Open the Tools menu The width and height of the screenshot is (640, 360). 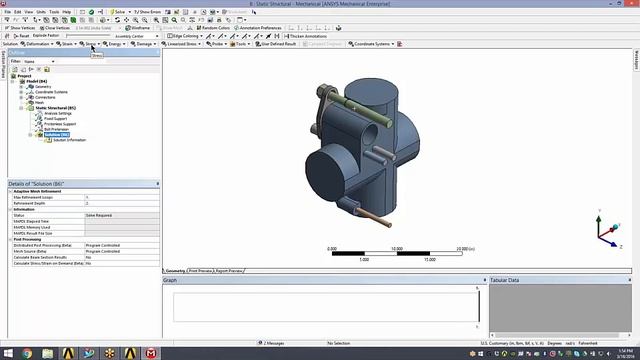pos(54,12)
